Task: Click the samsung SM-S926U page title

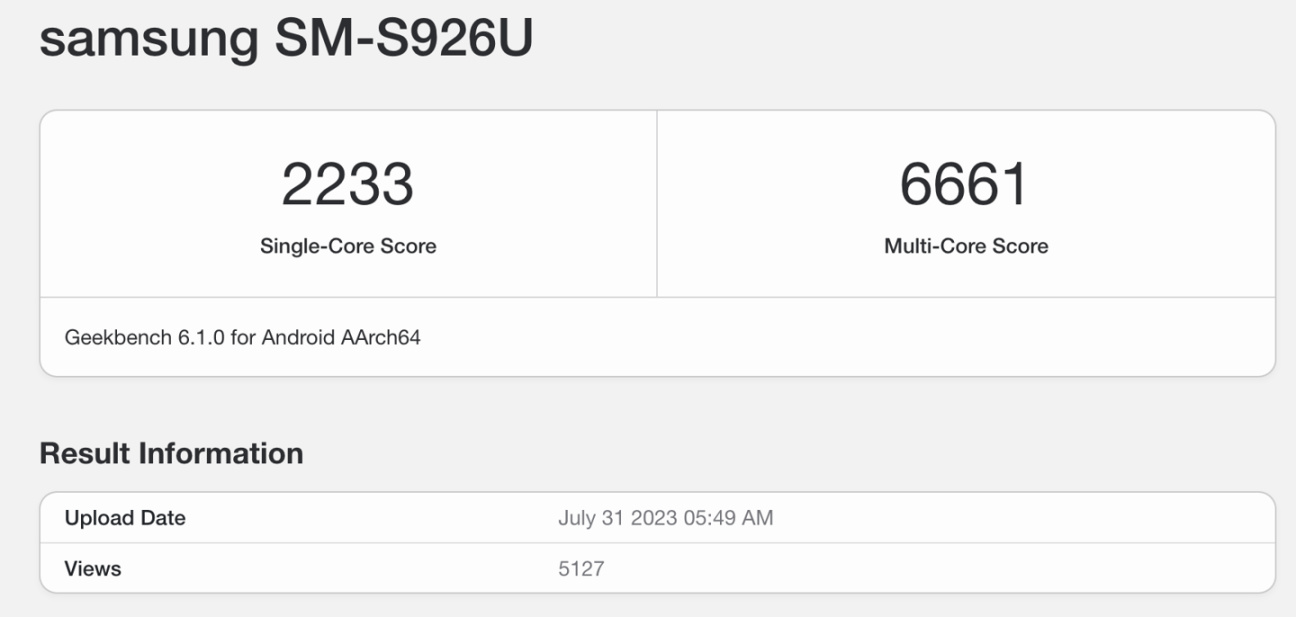Action: point(286,38)
